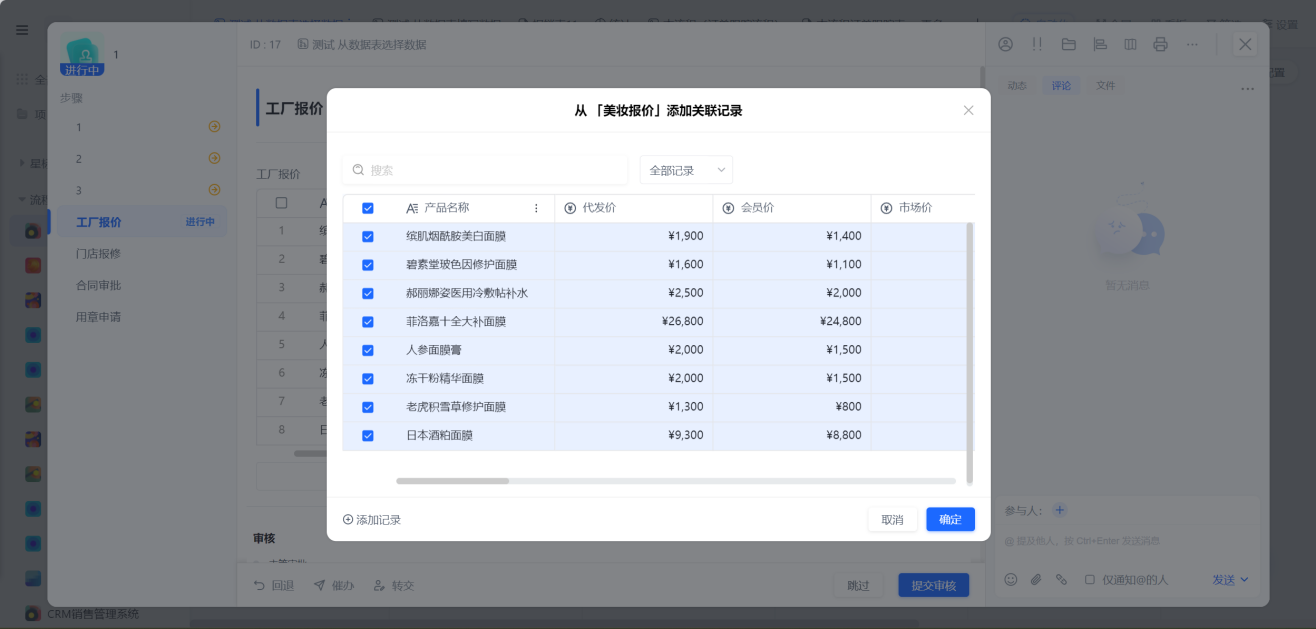Click 添加记录 link in dialog footer
This screenshot has width=1316, height=629.
click(372, 520)
